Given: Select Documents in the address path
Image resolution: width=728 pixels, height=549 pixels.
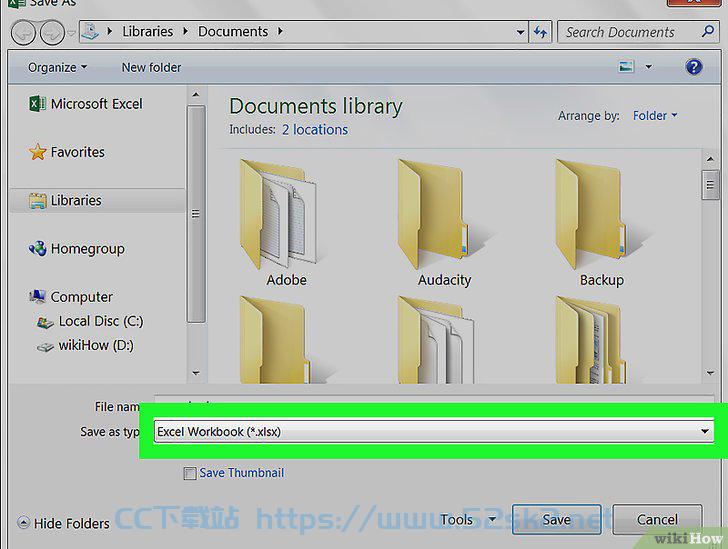Looking at the screenshot, I should [x=233, y=32].
